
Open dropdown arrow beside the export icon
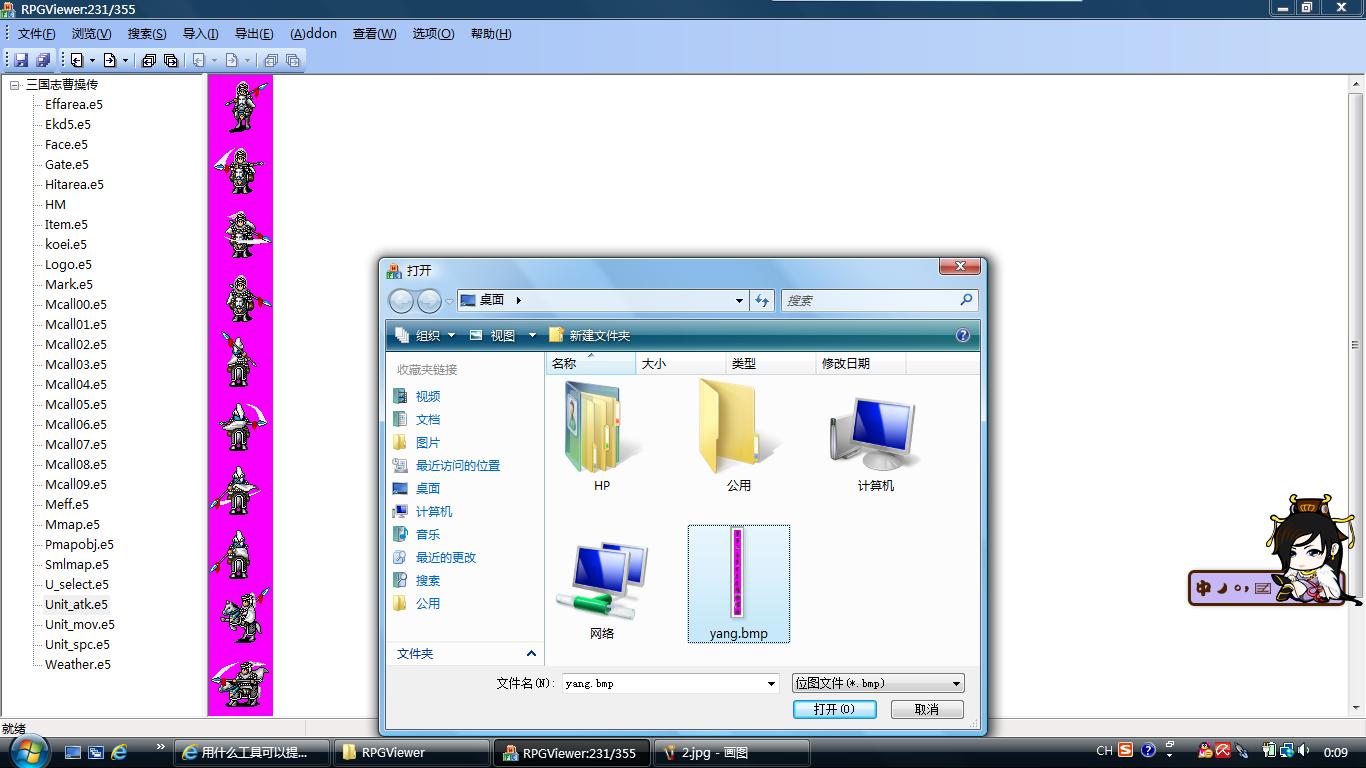[125, 60]
